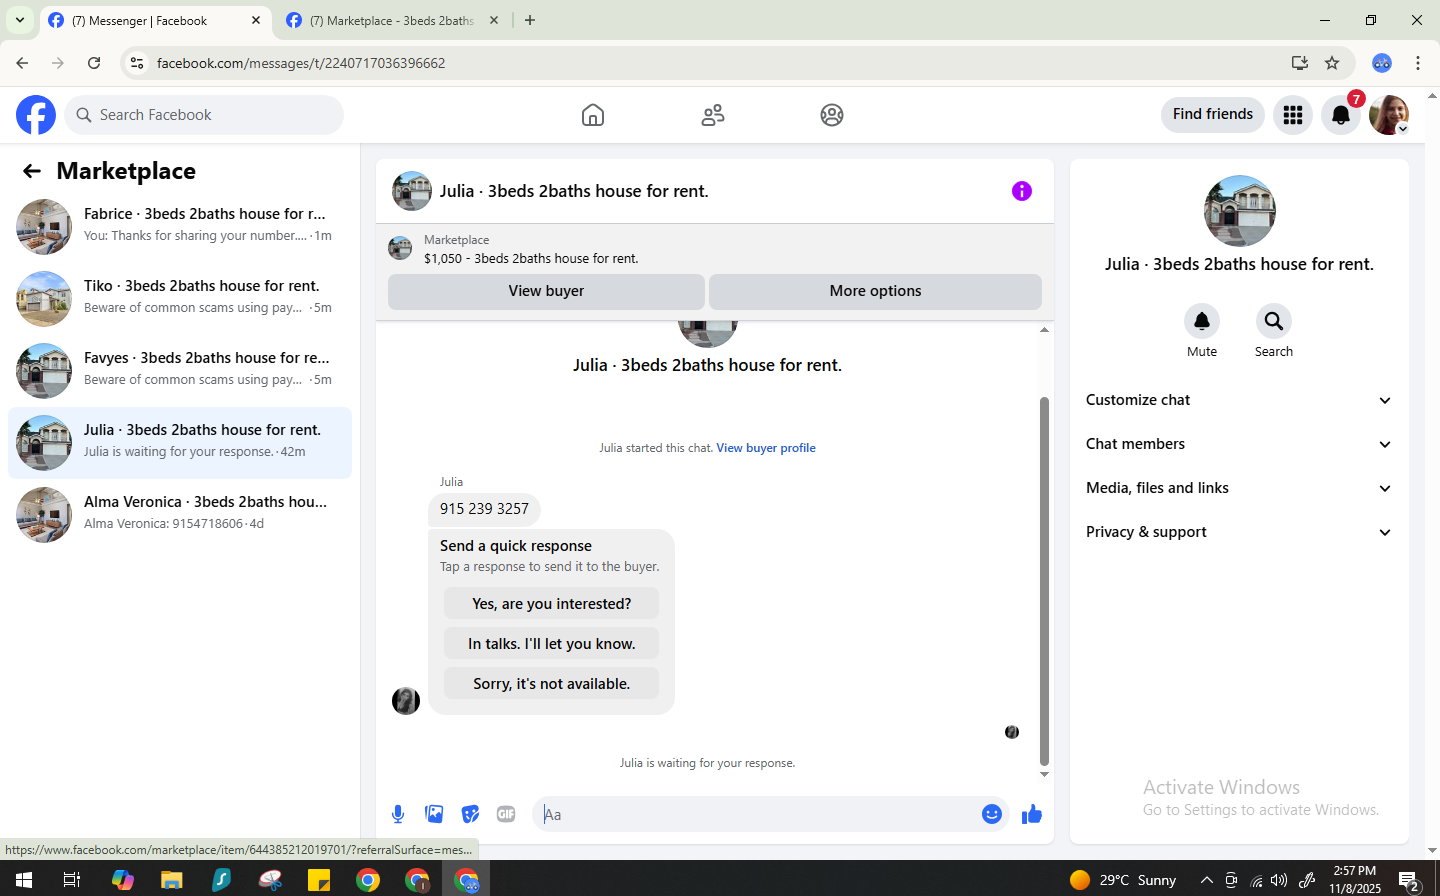Image resolution: width=1440 pixels, height=896 pixels.
Task: Click the View buyer button
Action: coord(546,291)
